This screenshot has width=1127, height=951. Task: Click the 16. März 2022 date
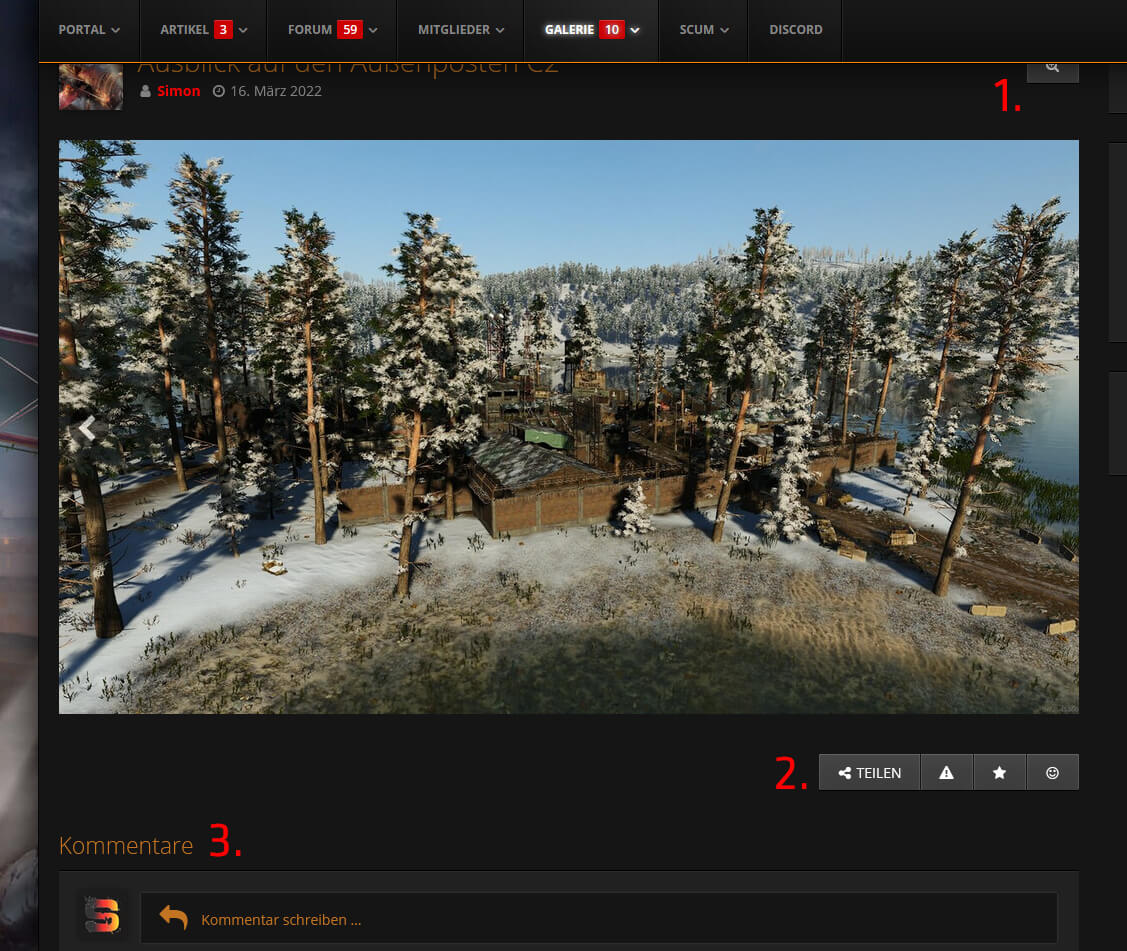click(x=274, y=91)
